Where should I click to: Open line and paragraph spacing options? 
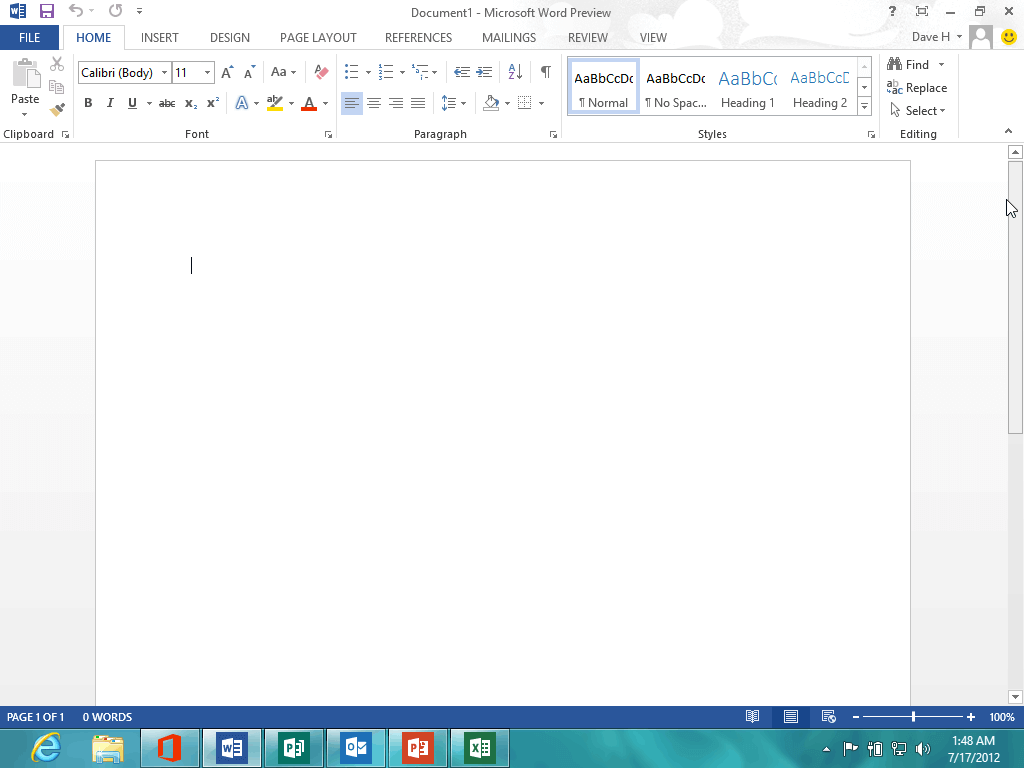coord(449,103)
